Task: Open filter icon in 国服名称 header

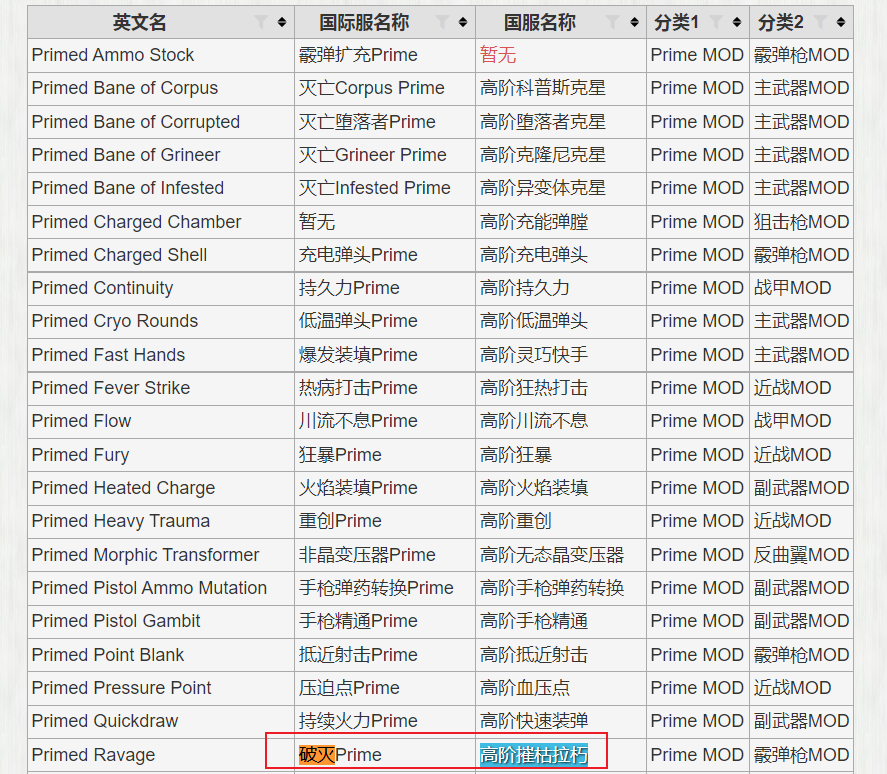Action: (612, 22)
